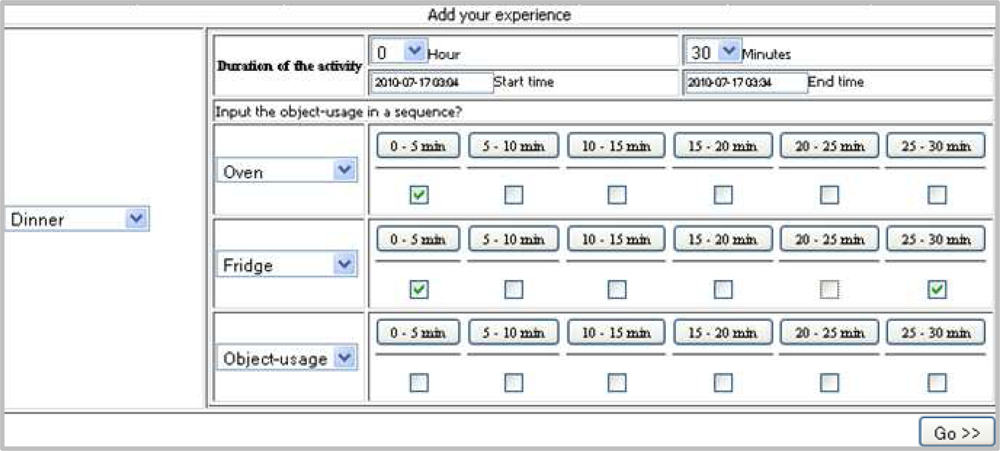
Task: Check Object-usage 5 - 10 min checkbox
Action: [x=513, y=383]
